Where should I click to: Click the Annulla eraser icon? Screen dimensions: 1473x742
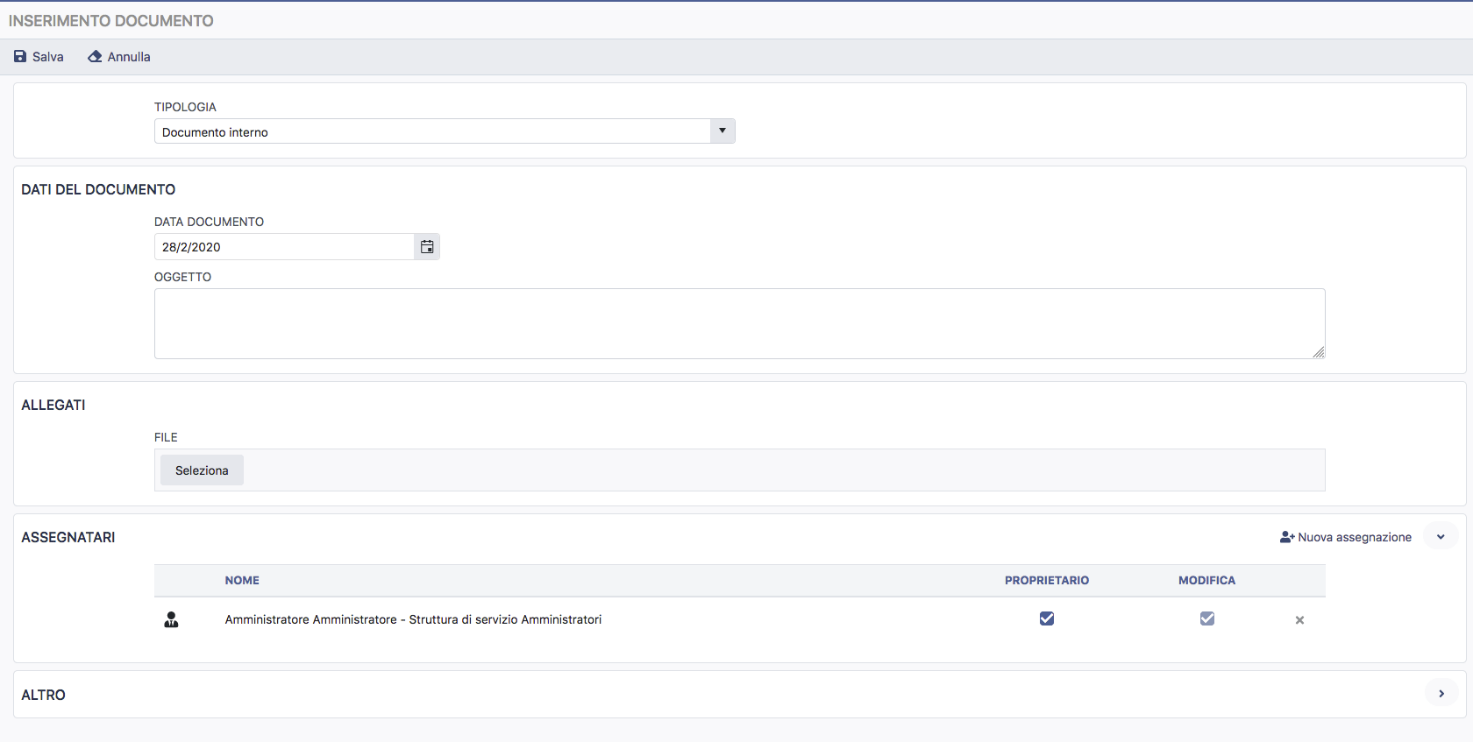pos(95,57)
